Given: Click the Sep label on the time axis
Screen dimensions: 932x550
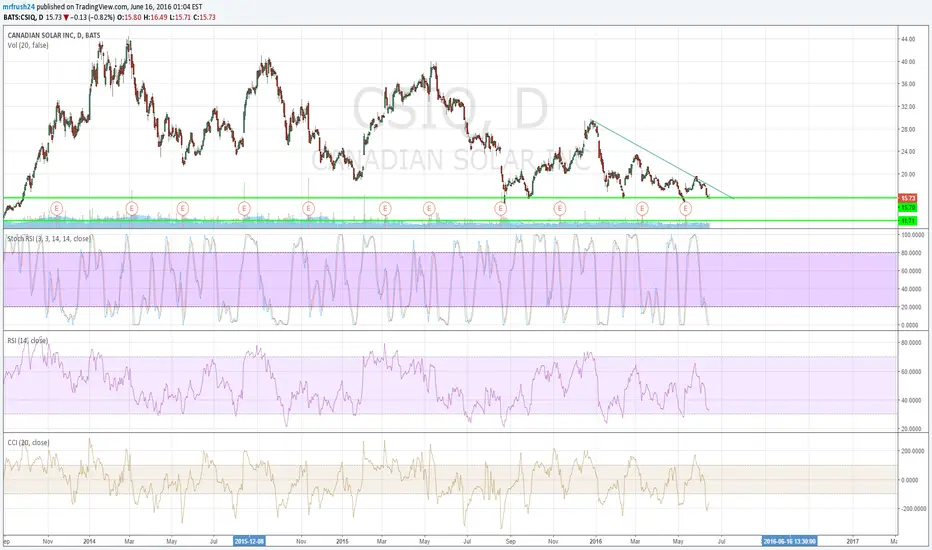Looking at the screenshot, I should (511, 541).
